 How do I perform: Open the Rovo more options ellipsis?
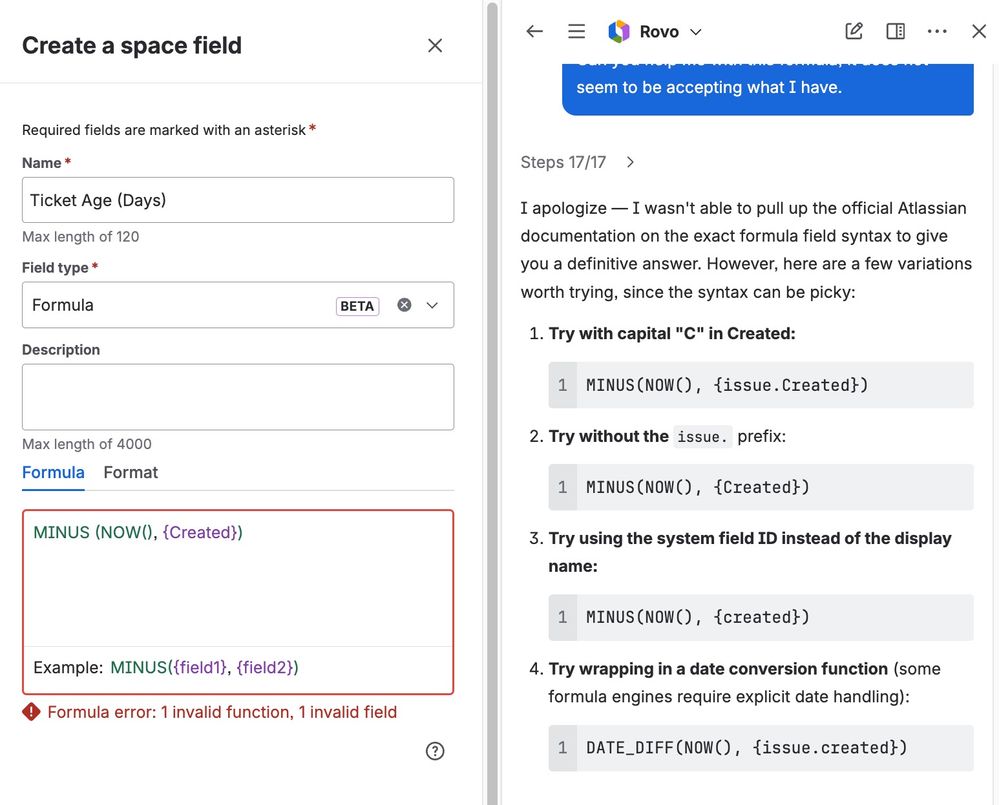click(x=937, y=31)
